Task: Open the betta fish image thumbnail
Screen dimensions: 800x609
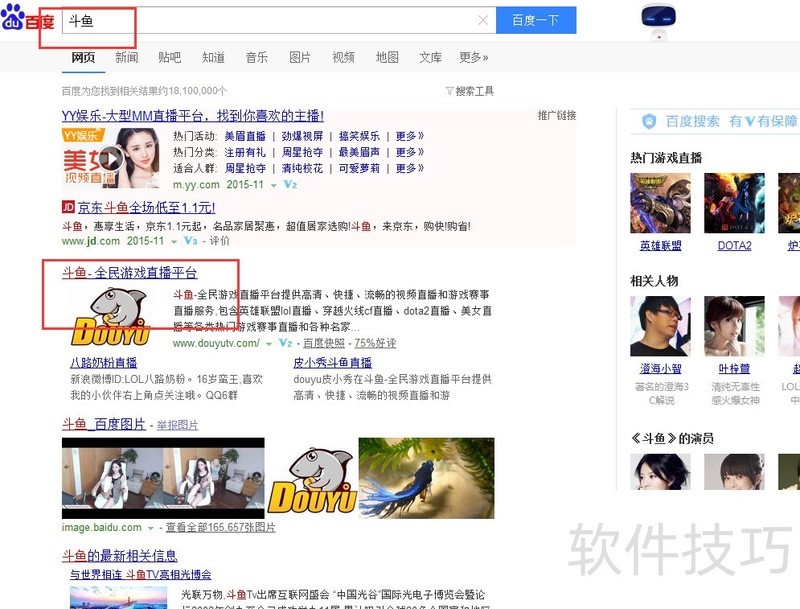Action: click(427, 478)
